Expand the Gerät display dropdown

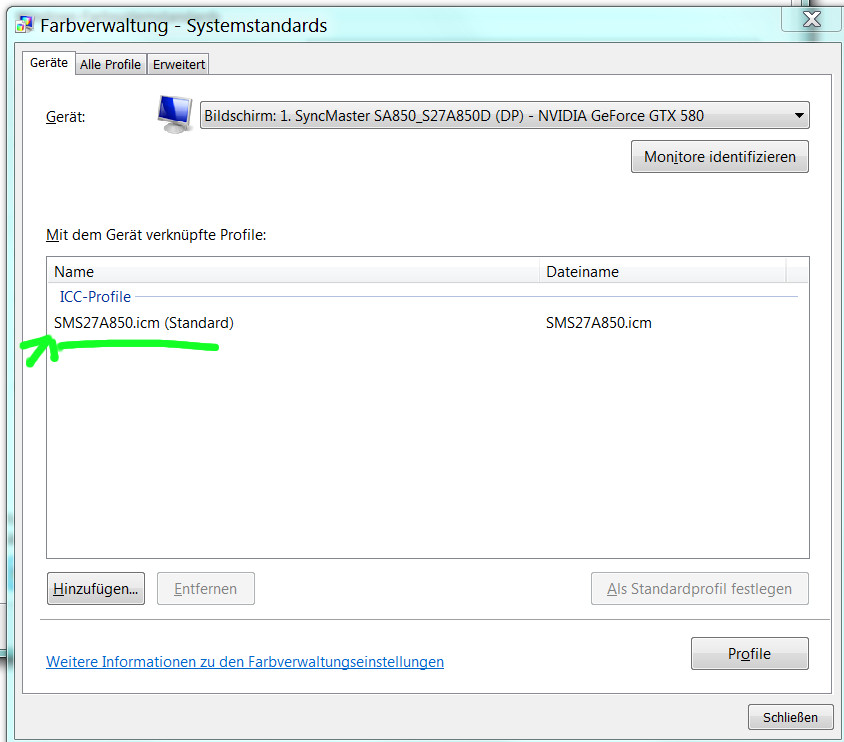tap(504, 116)
